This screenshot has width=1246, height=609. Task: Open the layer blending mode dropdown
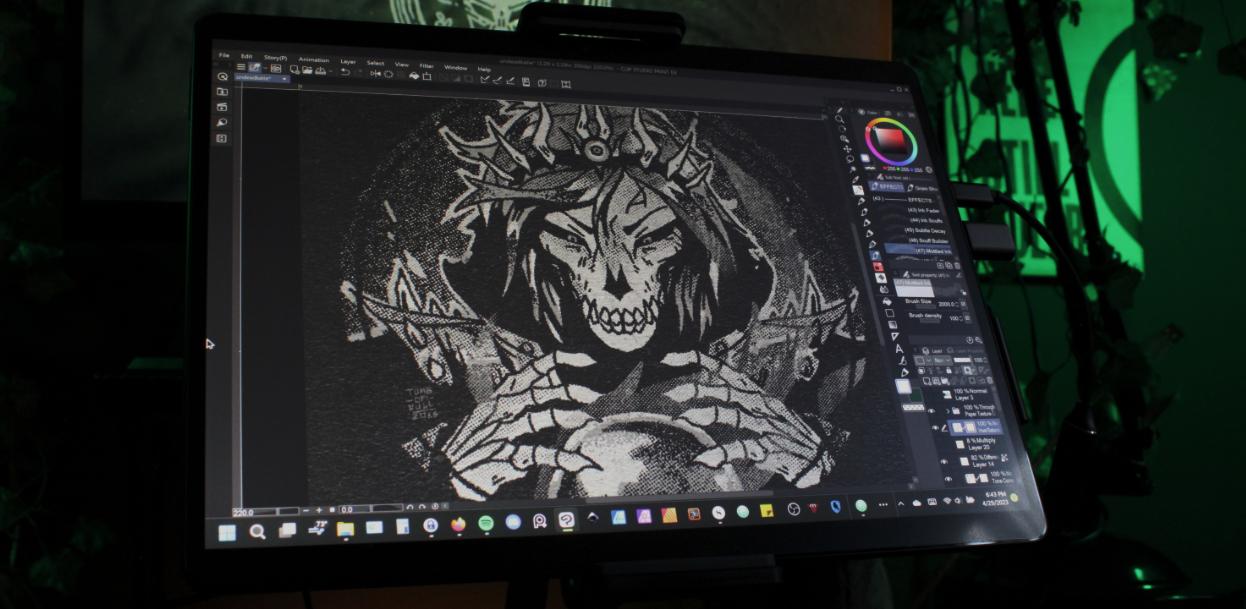tap(943, 360)
